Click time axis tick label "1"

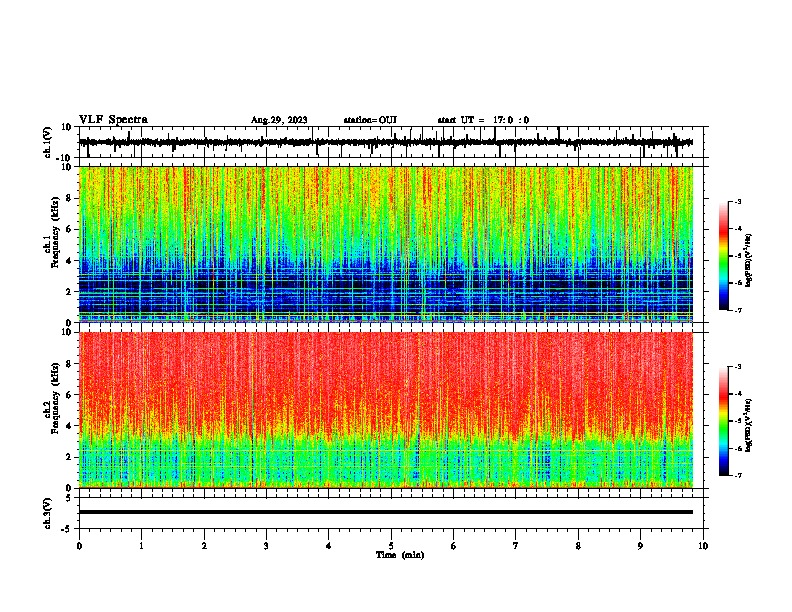click(x=141, y=546)
